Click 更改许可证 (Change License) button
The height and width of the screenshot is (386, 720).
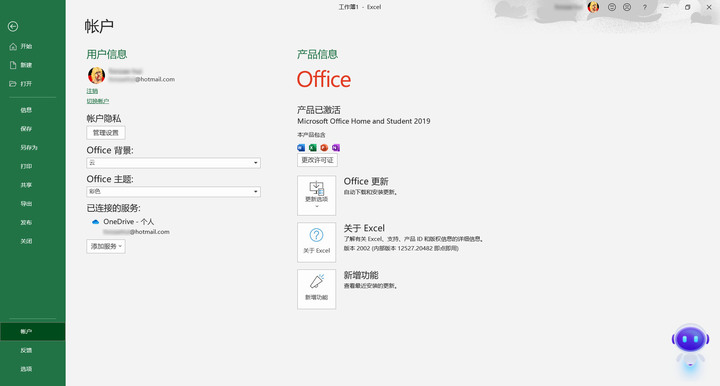[x=317, y=160]
